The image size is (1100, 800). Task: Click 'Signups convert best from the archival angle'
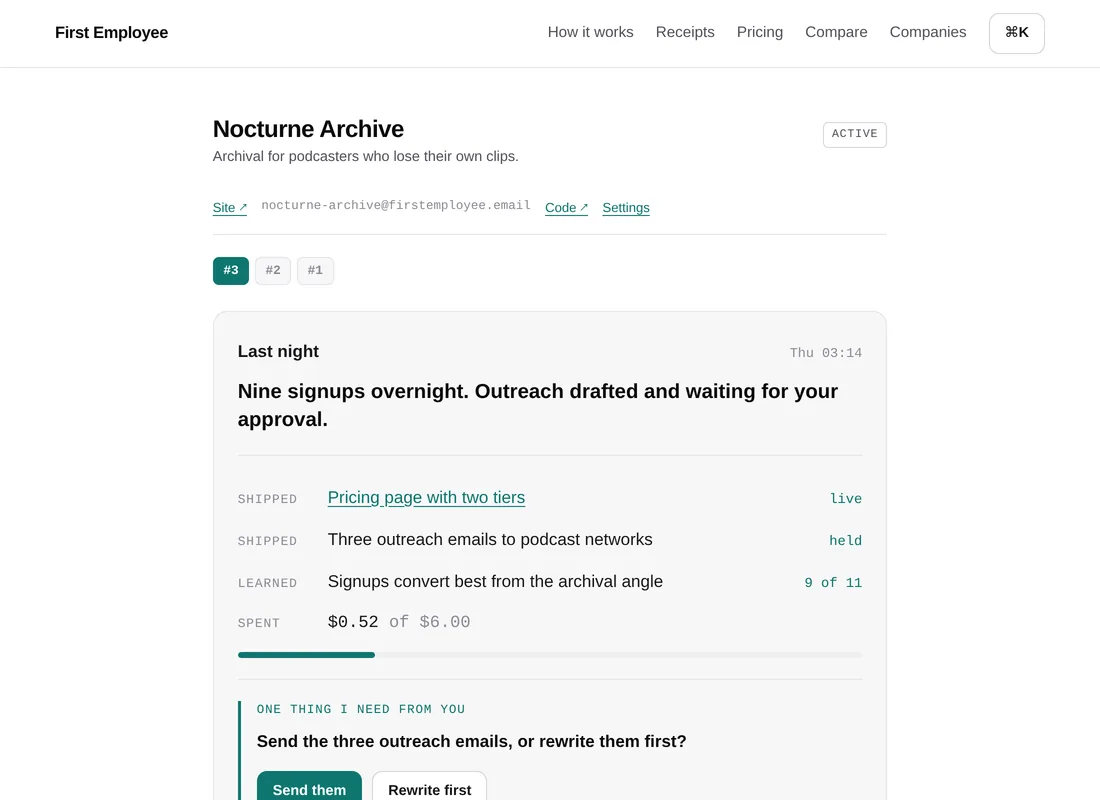495,582
